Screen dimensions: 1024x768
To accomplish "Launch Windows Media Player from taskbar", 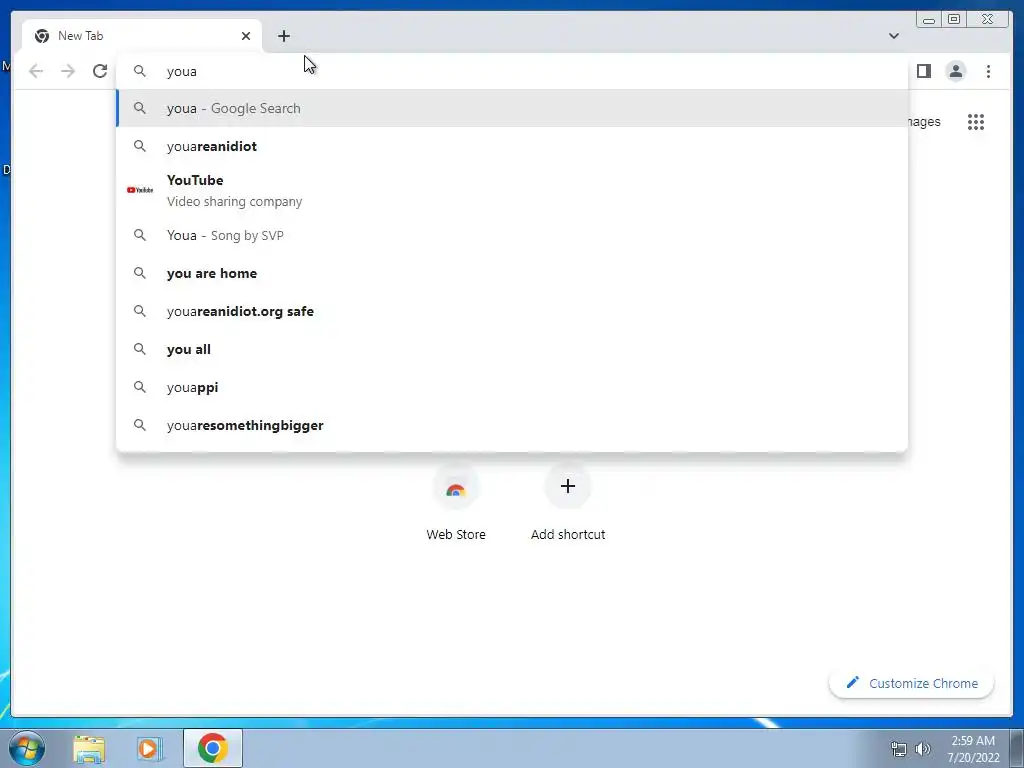I will pyautogui.click(x=149, y=748).
